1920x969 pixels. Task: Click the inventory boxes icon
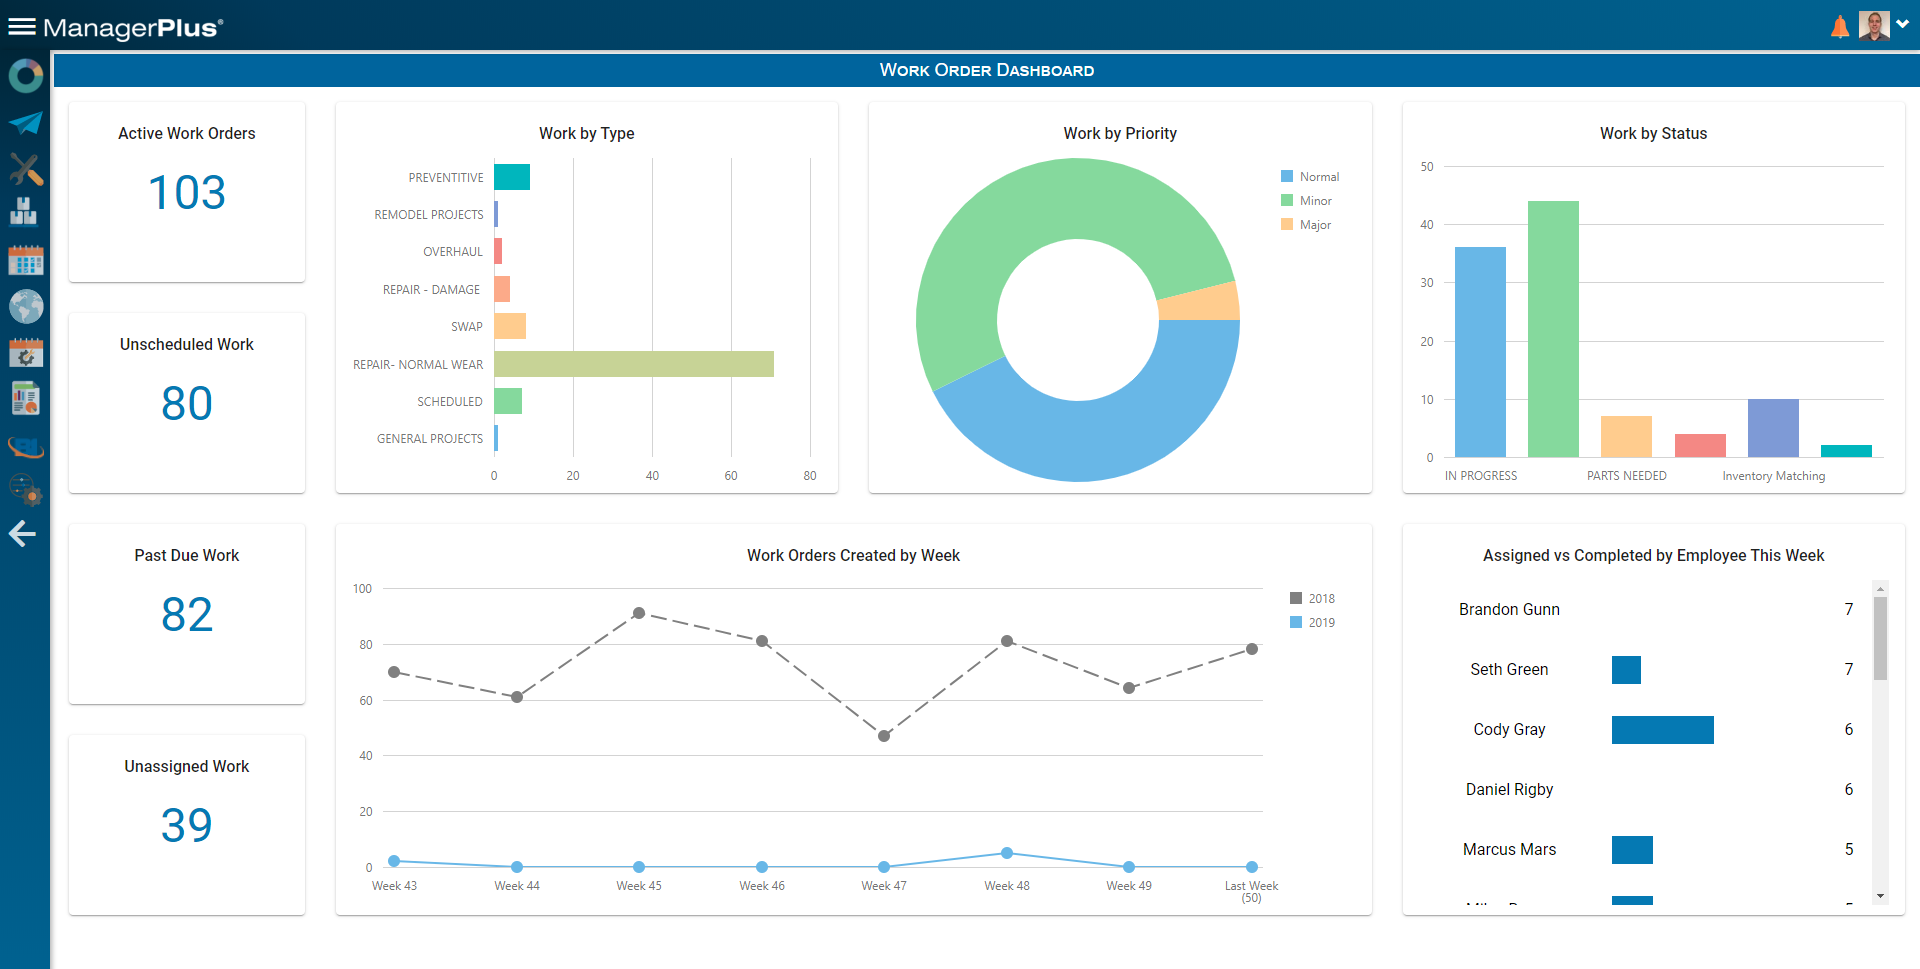click(25, 211)
